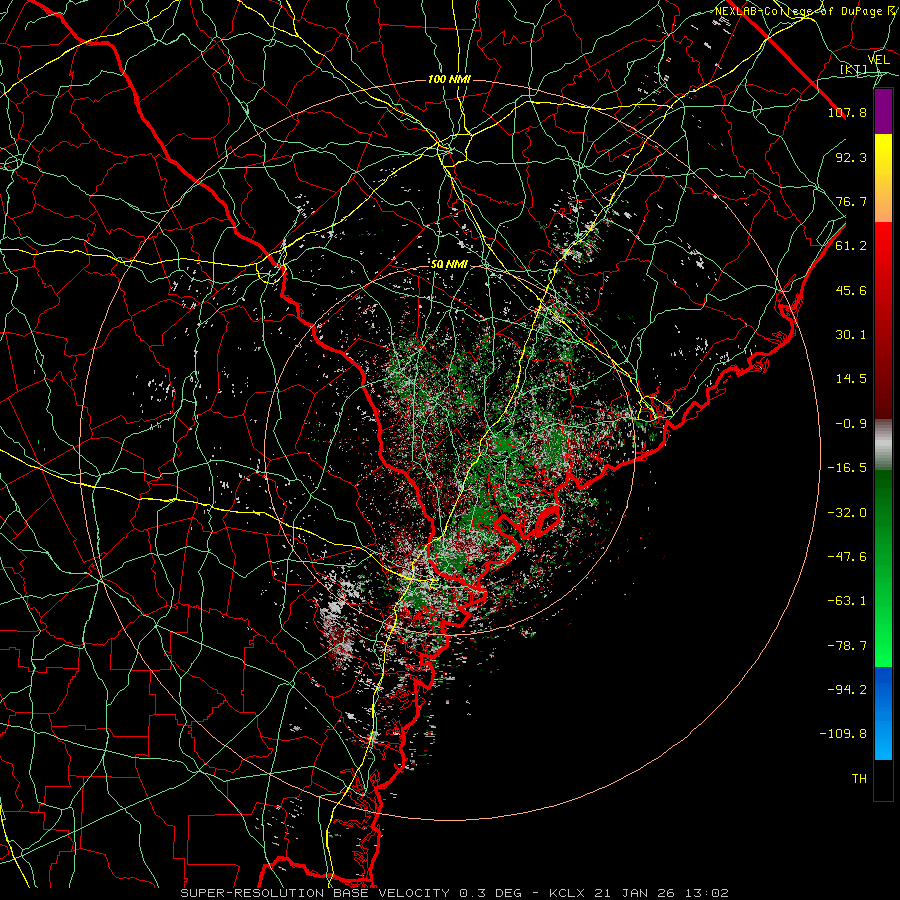Image resolution: width=900 pixels, height=900 pixels.
Task: Click the -94.2 legend value
Action: pos(847,689)
